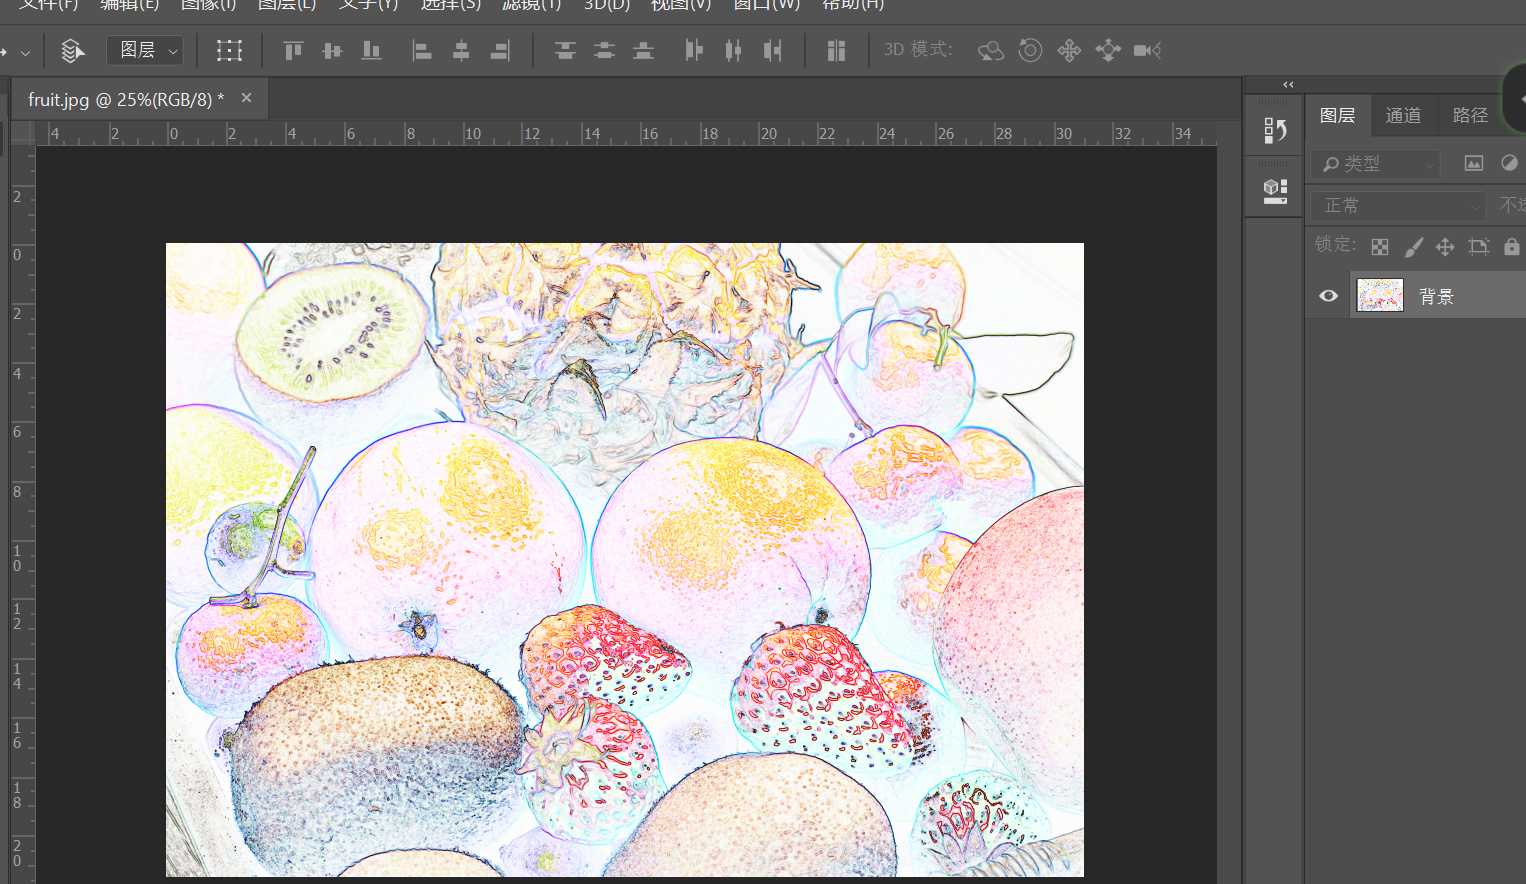This screenshot has width=1526, height=884.
Task: Select 3D scale camera mode icon
Action: click(1147, 50)
